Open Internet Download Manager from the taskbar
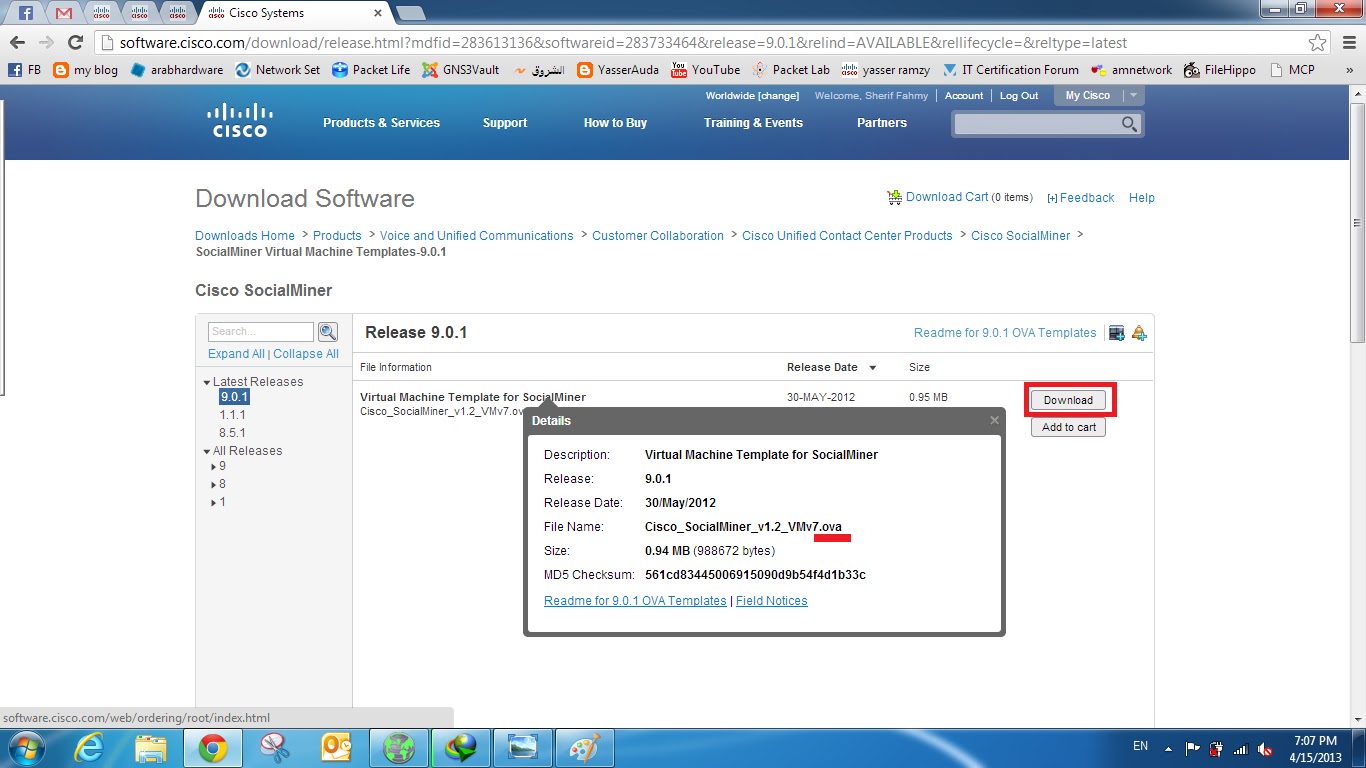The image size is (1366, 768). pos(460,748)
